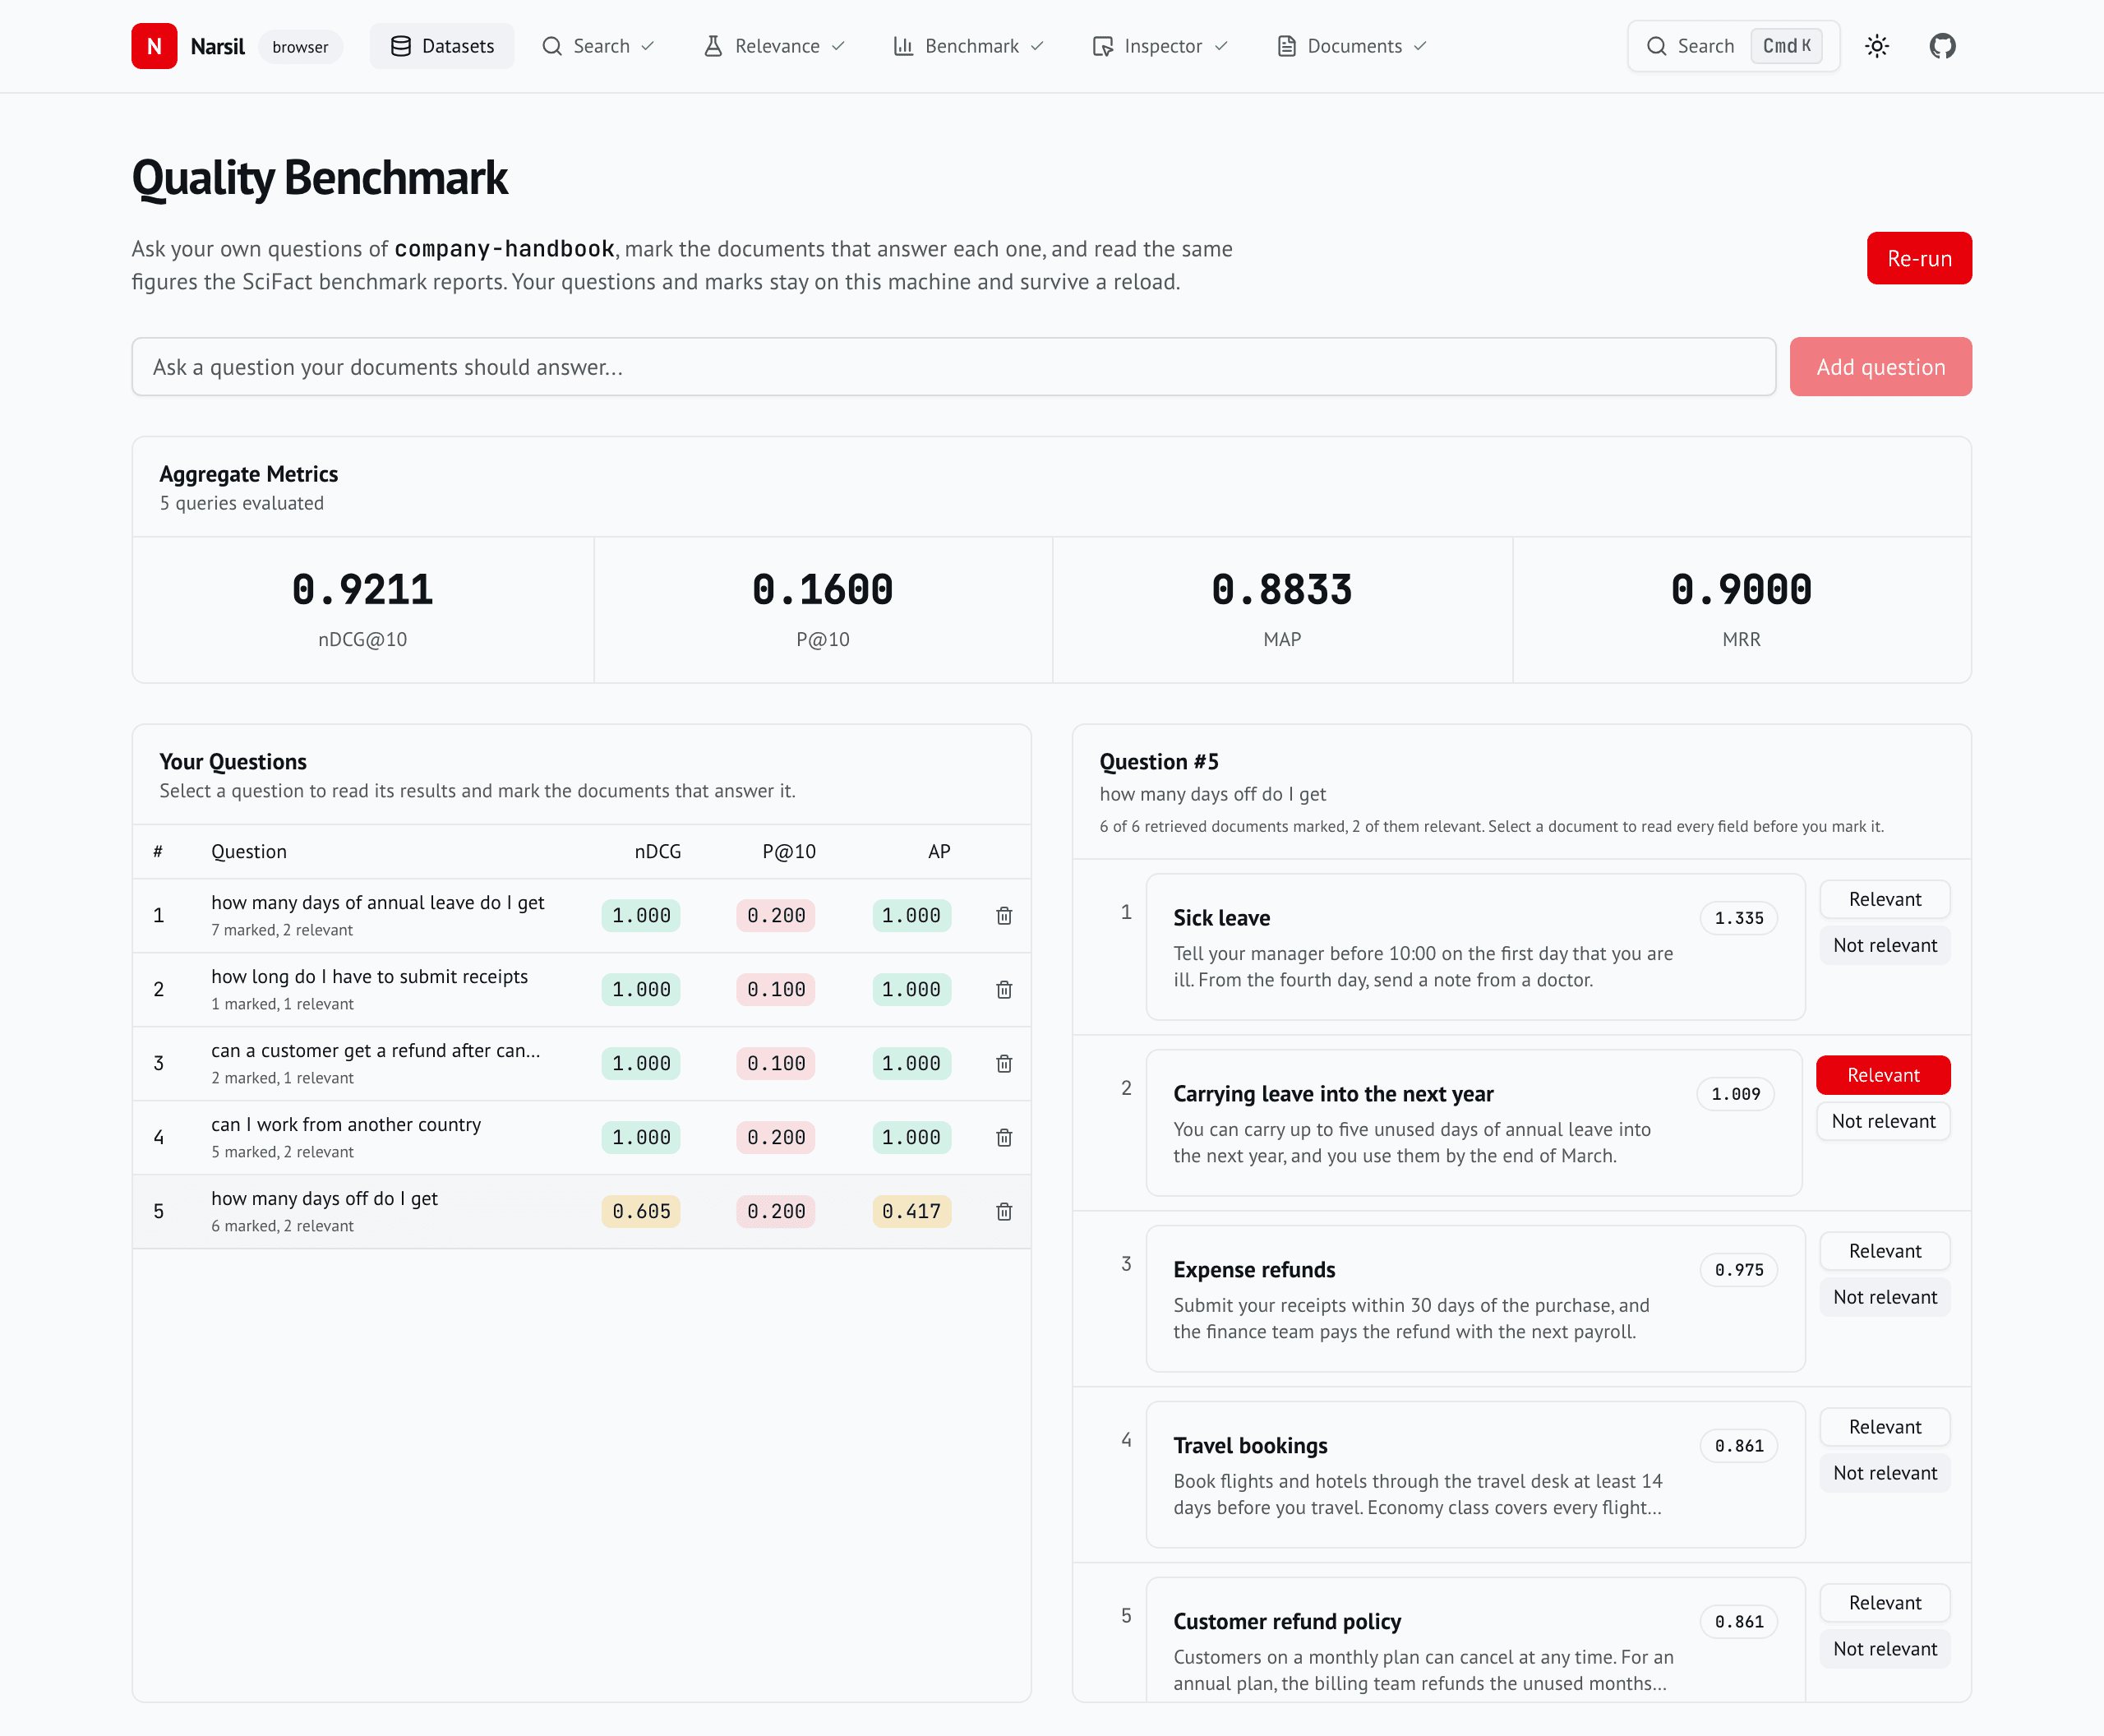Go to the Datasets page
This screenshot has width=2104, height=1736.
tap(442, 46)
